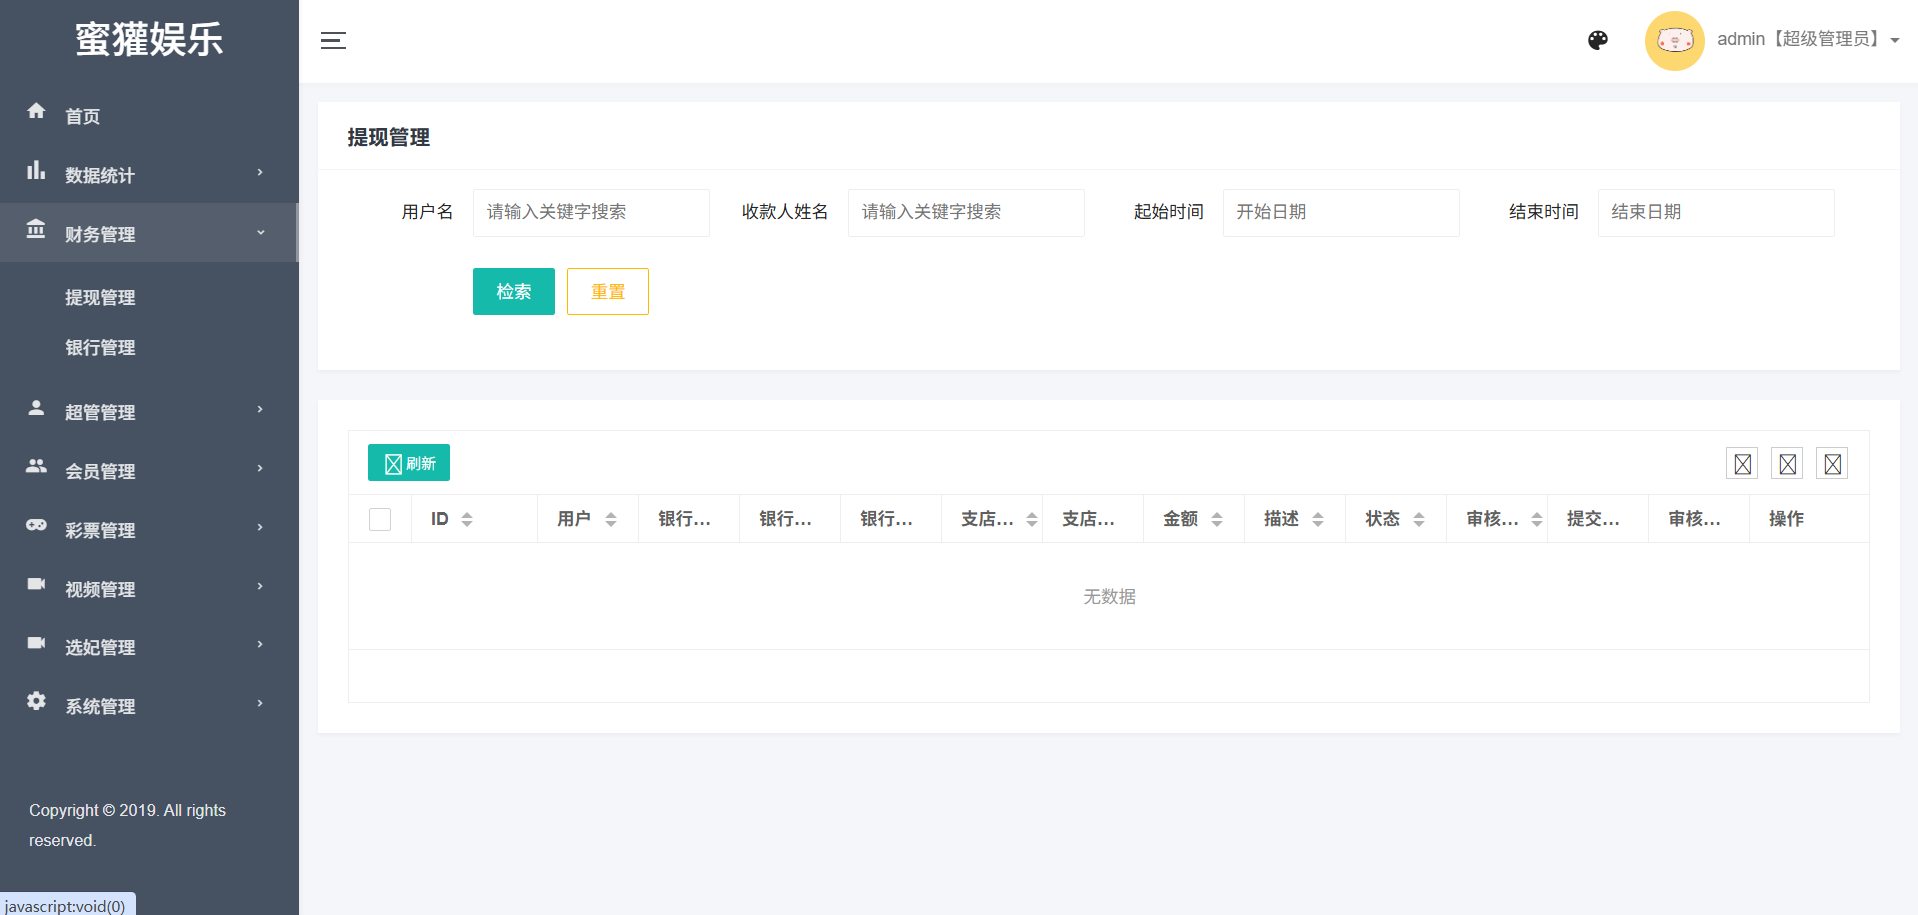Image resolution: width=1918 pixels, height=915 pixels.
Task: Select 提现管理 in the sidebar
Action: 100,298
